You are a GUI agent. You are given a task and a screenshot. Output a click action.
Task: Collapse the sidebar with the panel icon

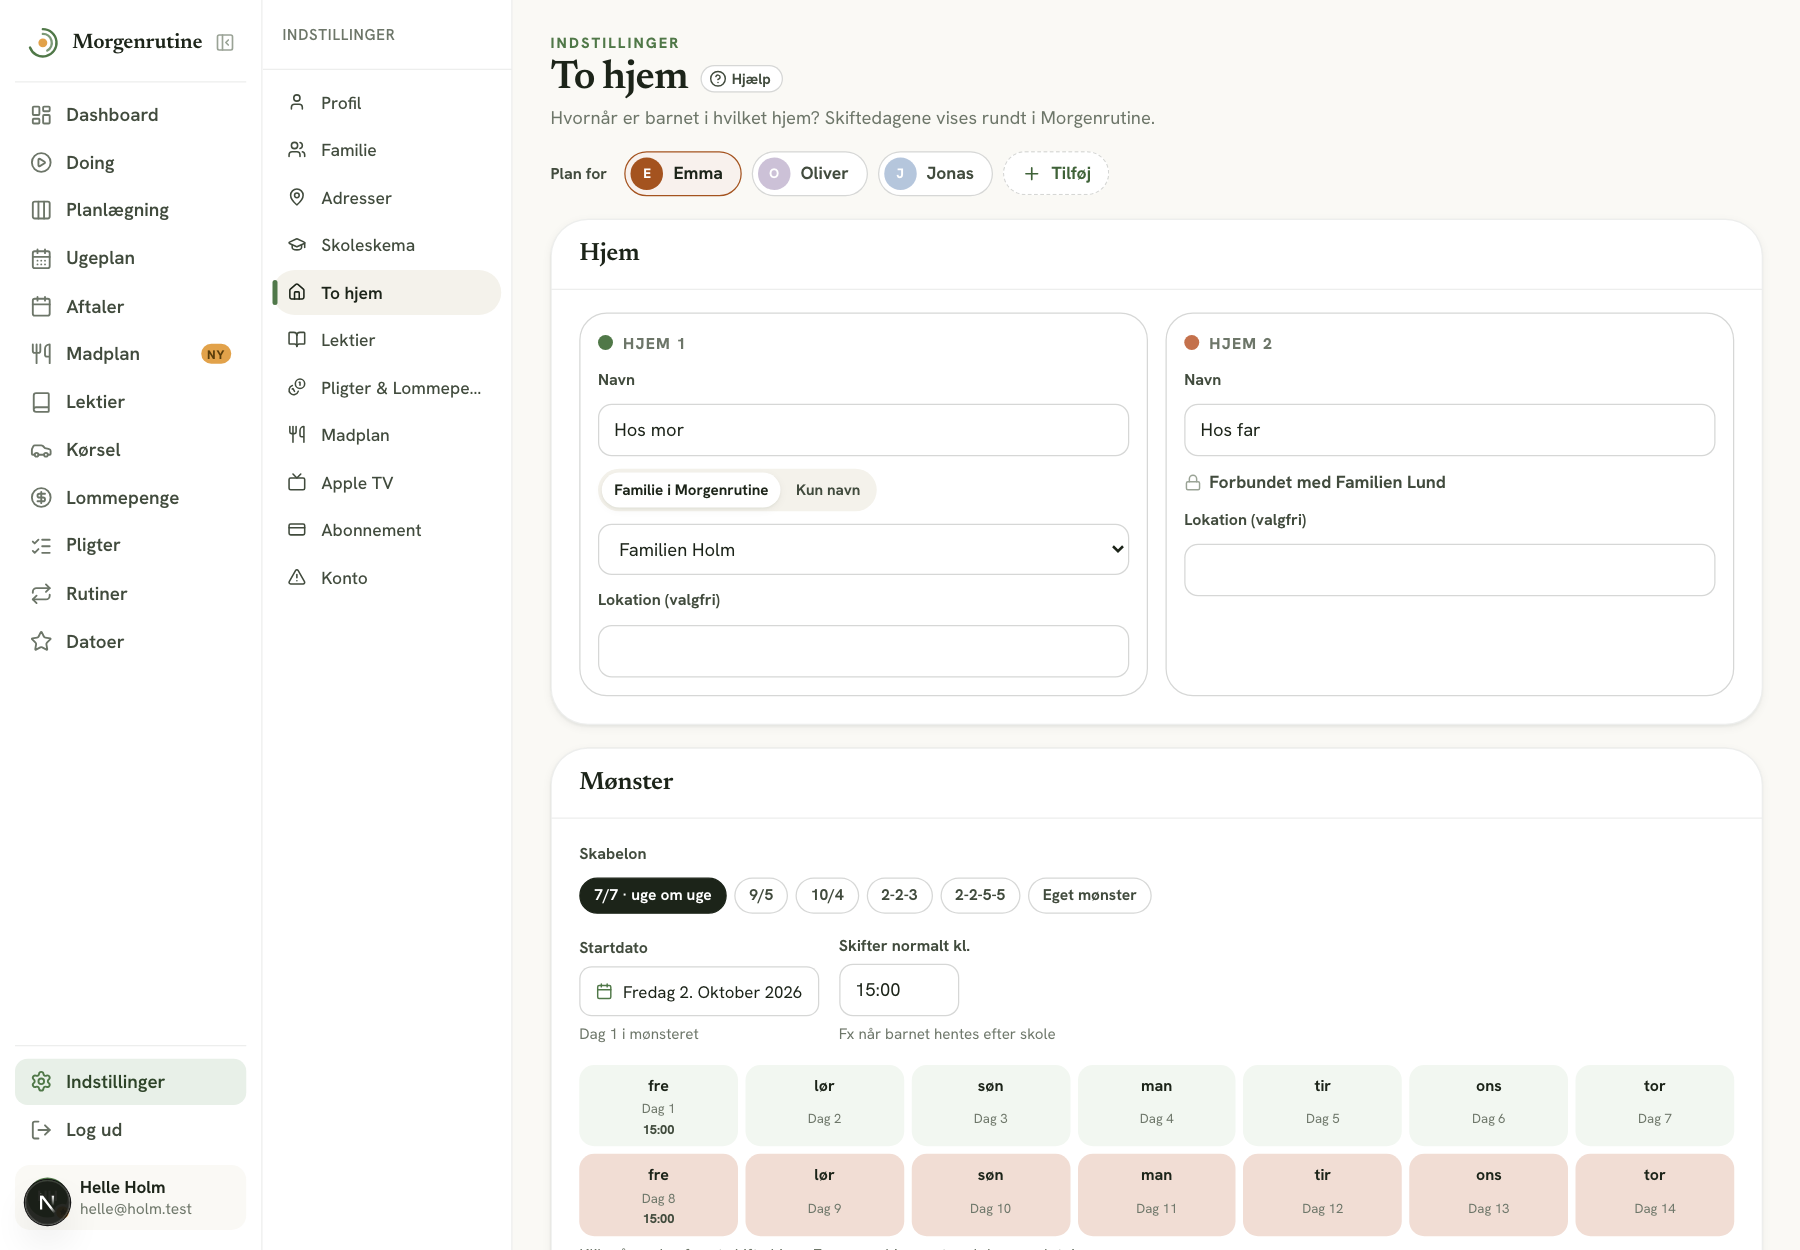point(225,42)
